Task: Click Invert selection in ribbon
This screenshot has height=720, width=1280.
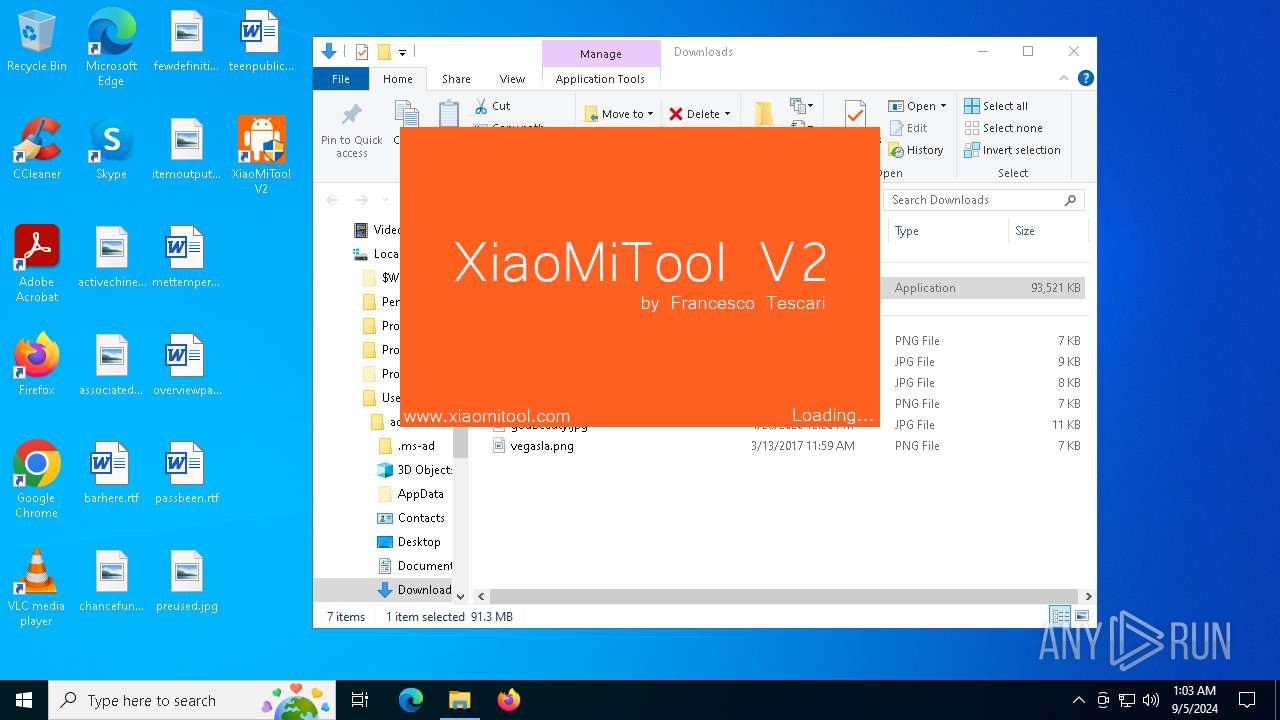Action: coord(1012,150)
